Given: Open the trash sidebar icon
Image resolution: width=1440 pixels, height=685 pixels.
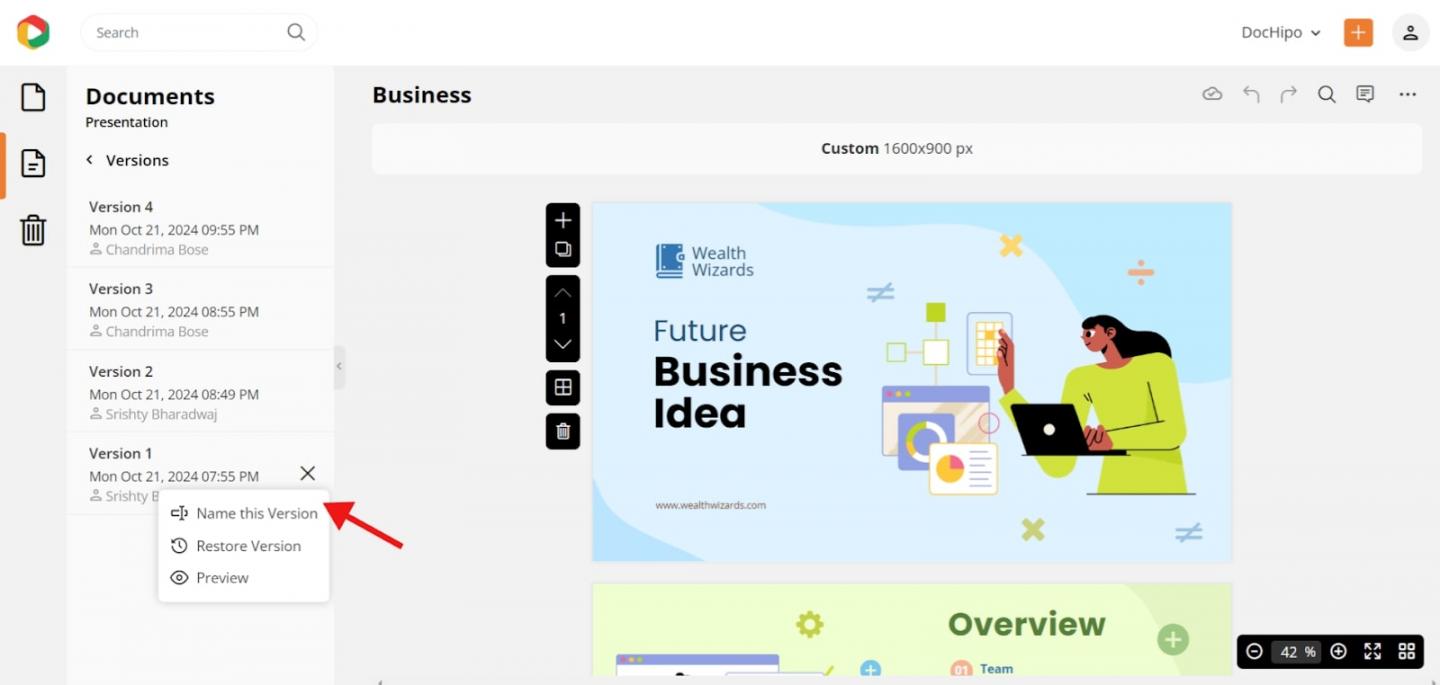Looking at the screenshot, I should coord(33,230).
